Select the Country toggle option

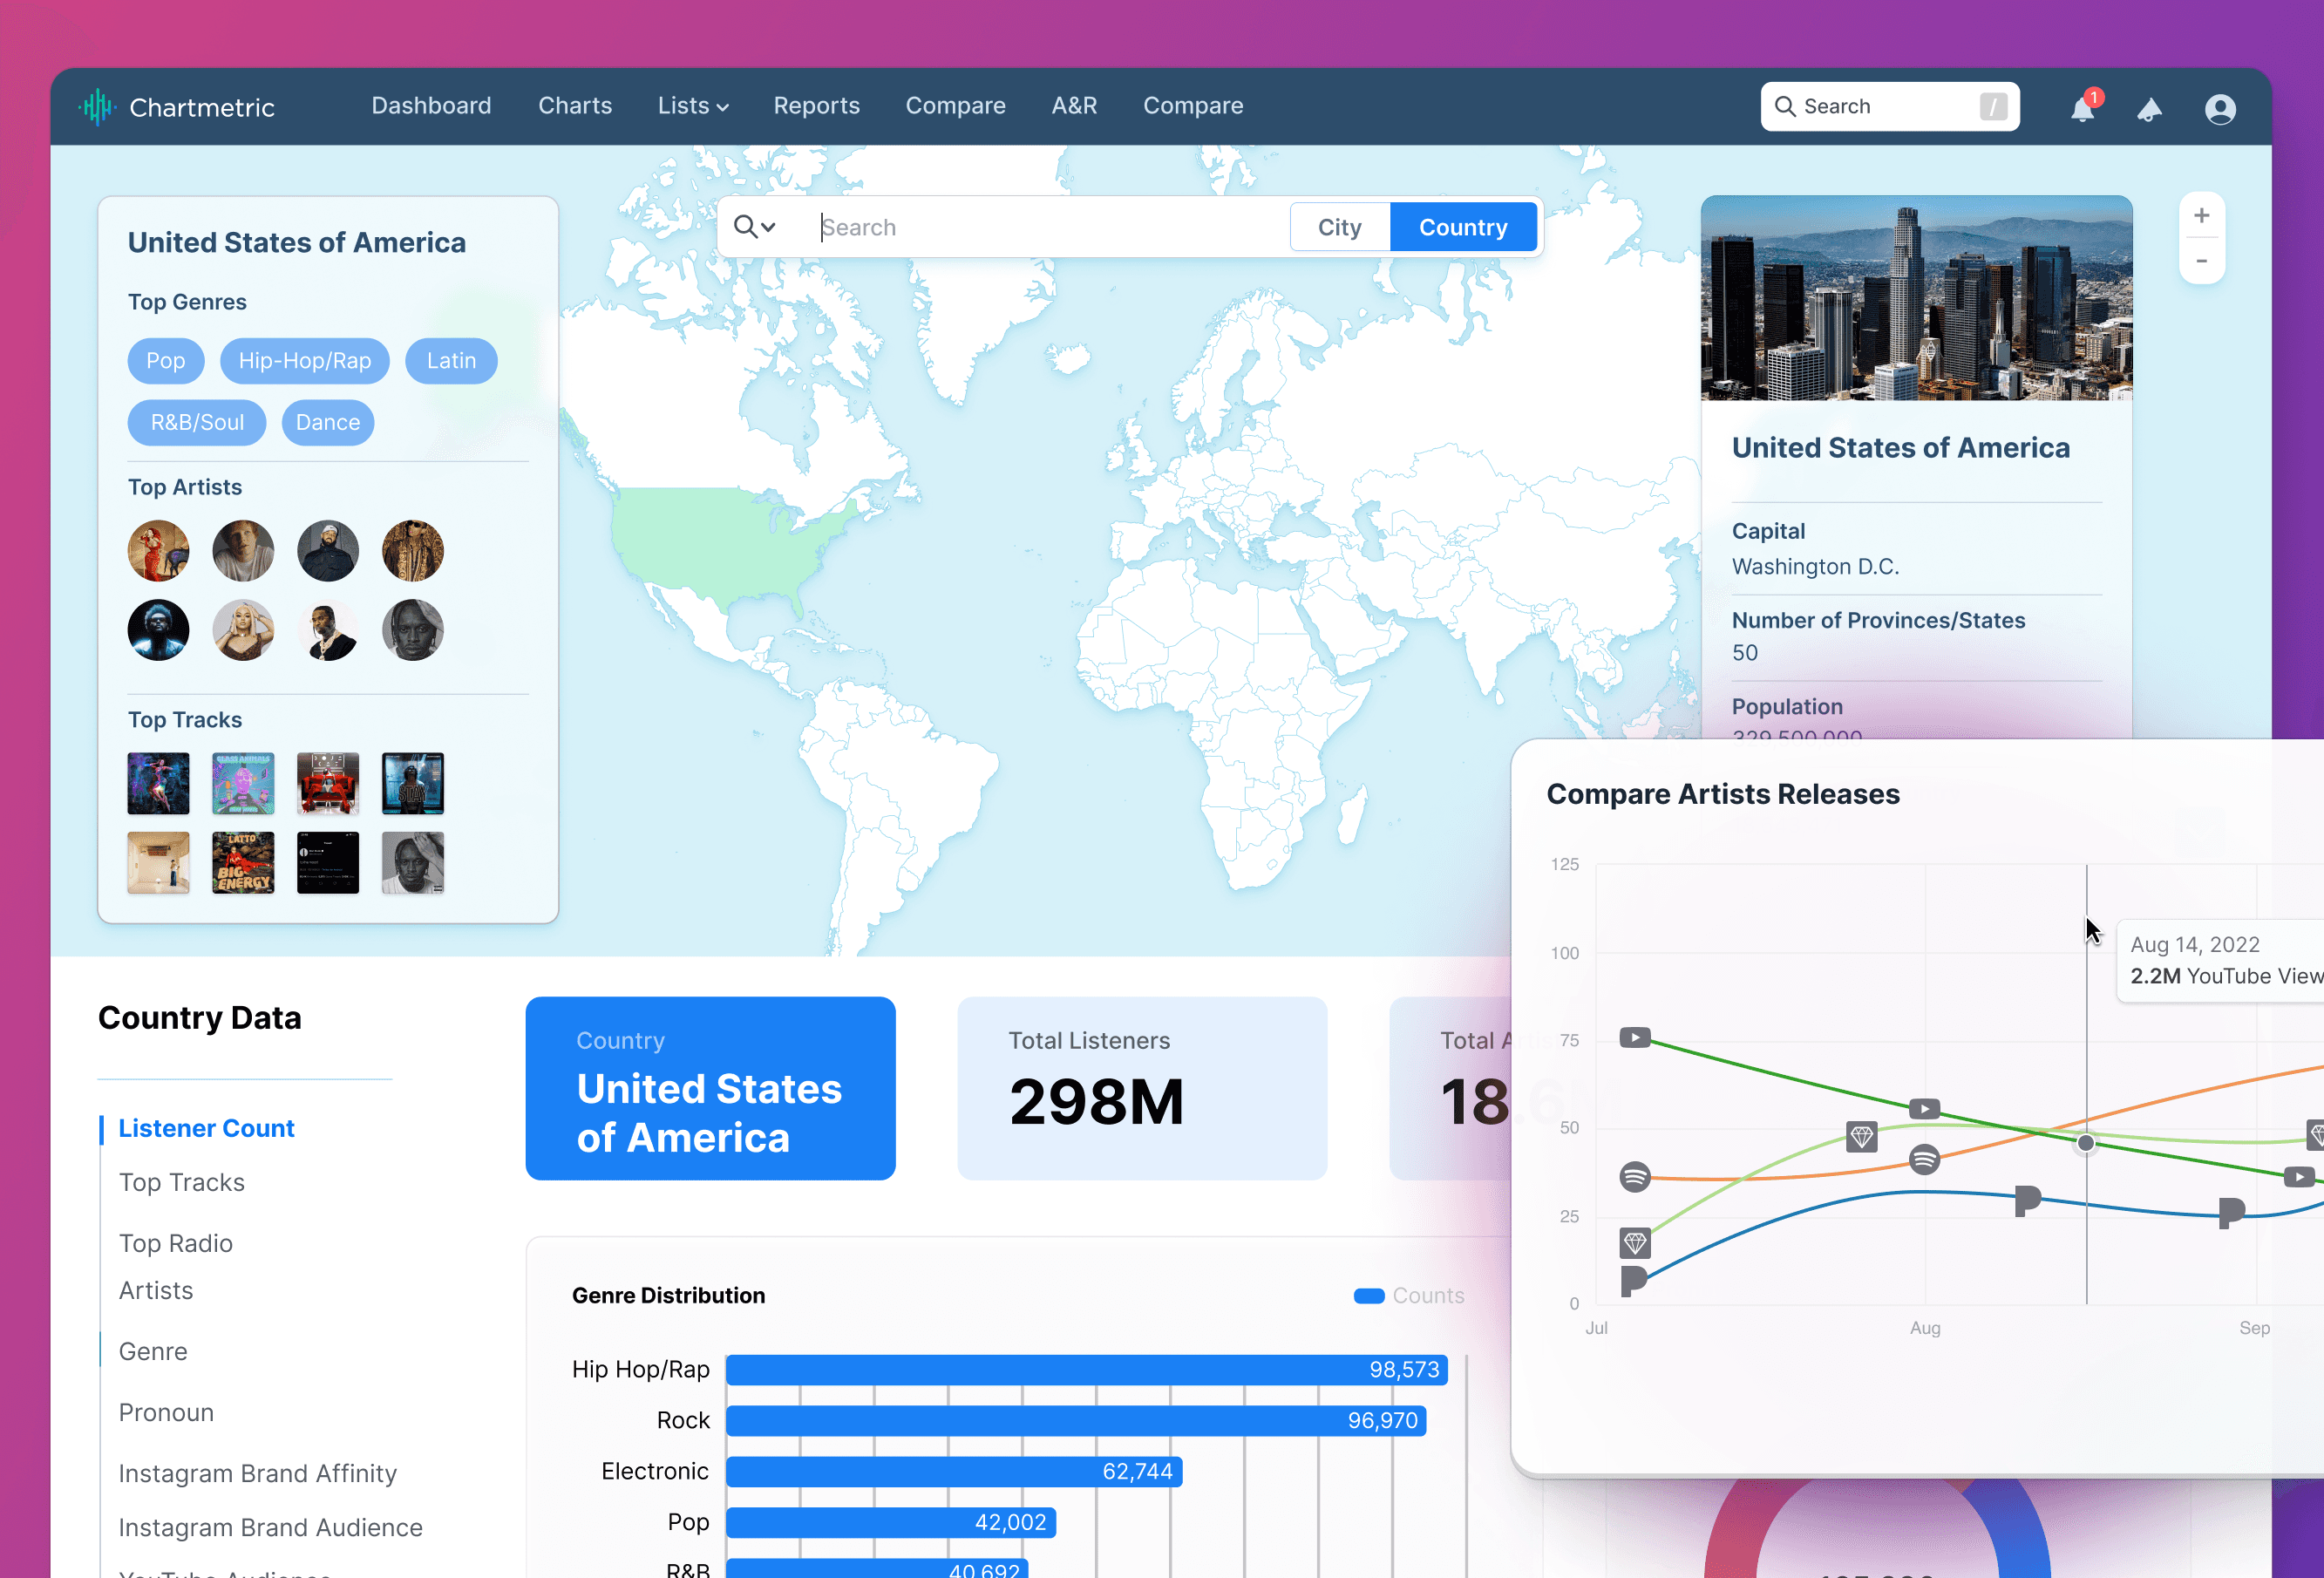(1462, 227)
